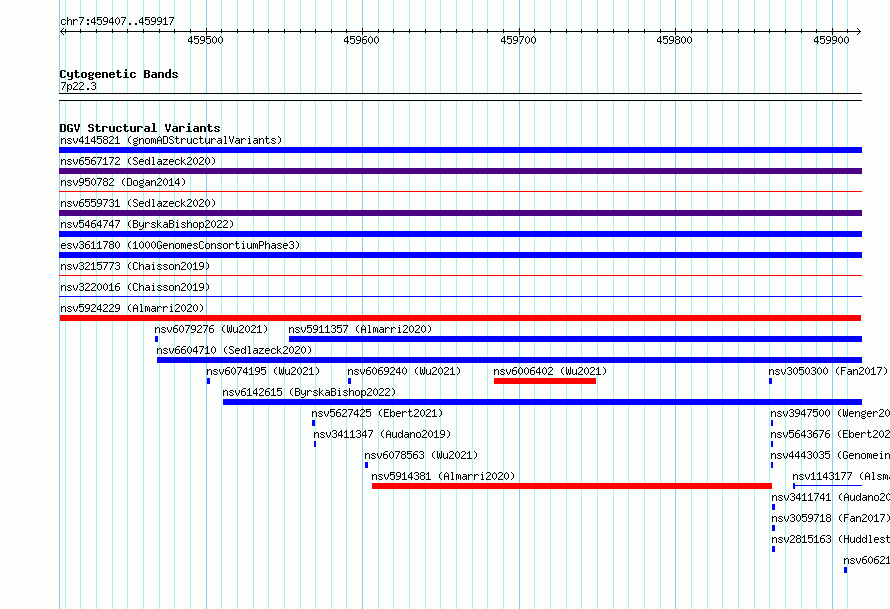The image size is (890, 609).
Task: Open nsv2815163 Huddleston variant label
Action: 830,539
